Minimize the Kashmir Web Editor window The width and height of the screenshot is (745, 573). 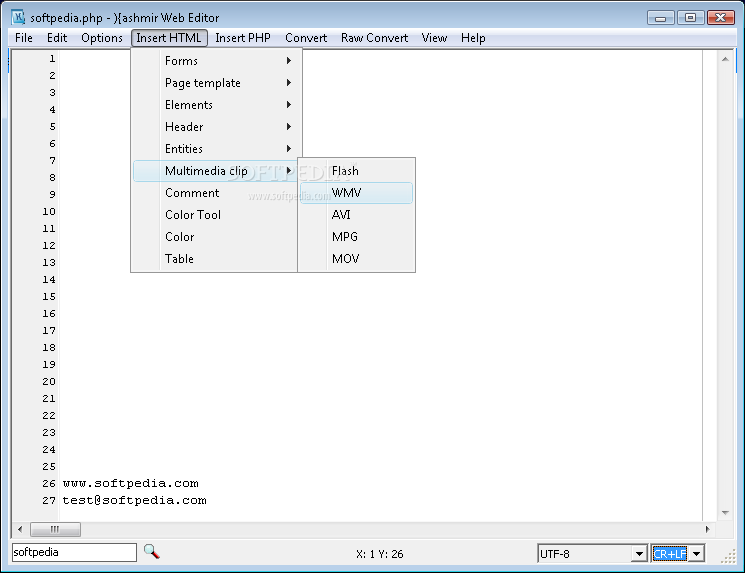(x=660, y=18)
